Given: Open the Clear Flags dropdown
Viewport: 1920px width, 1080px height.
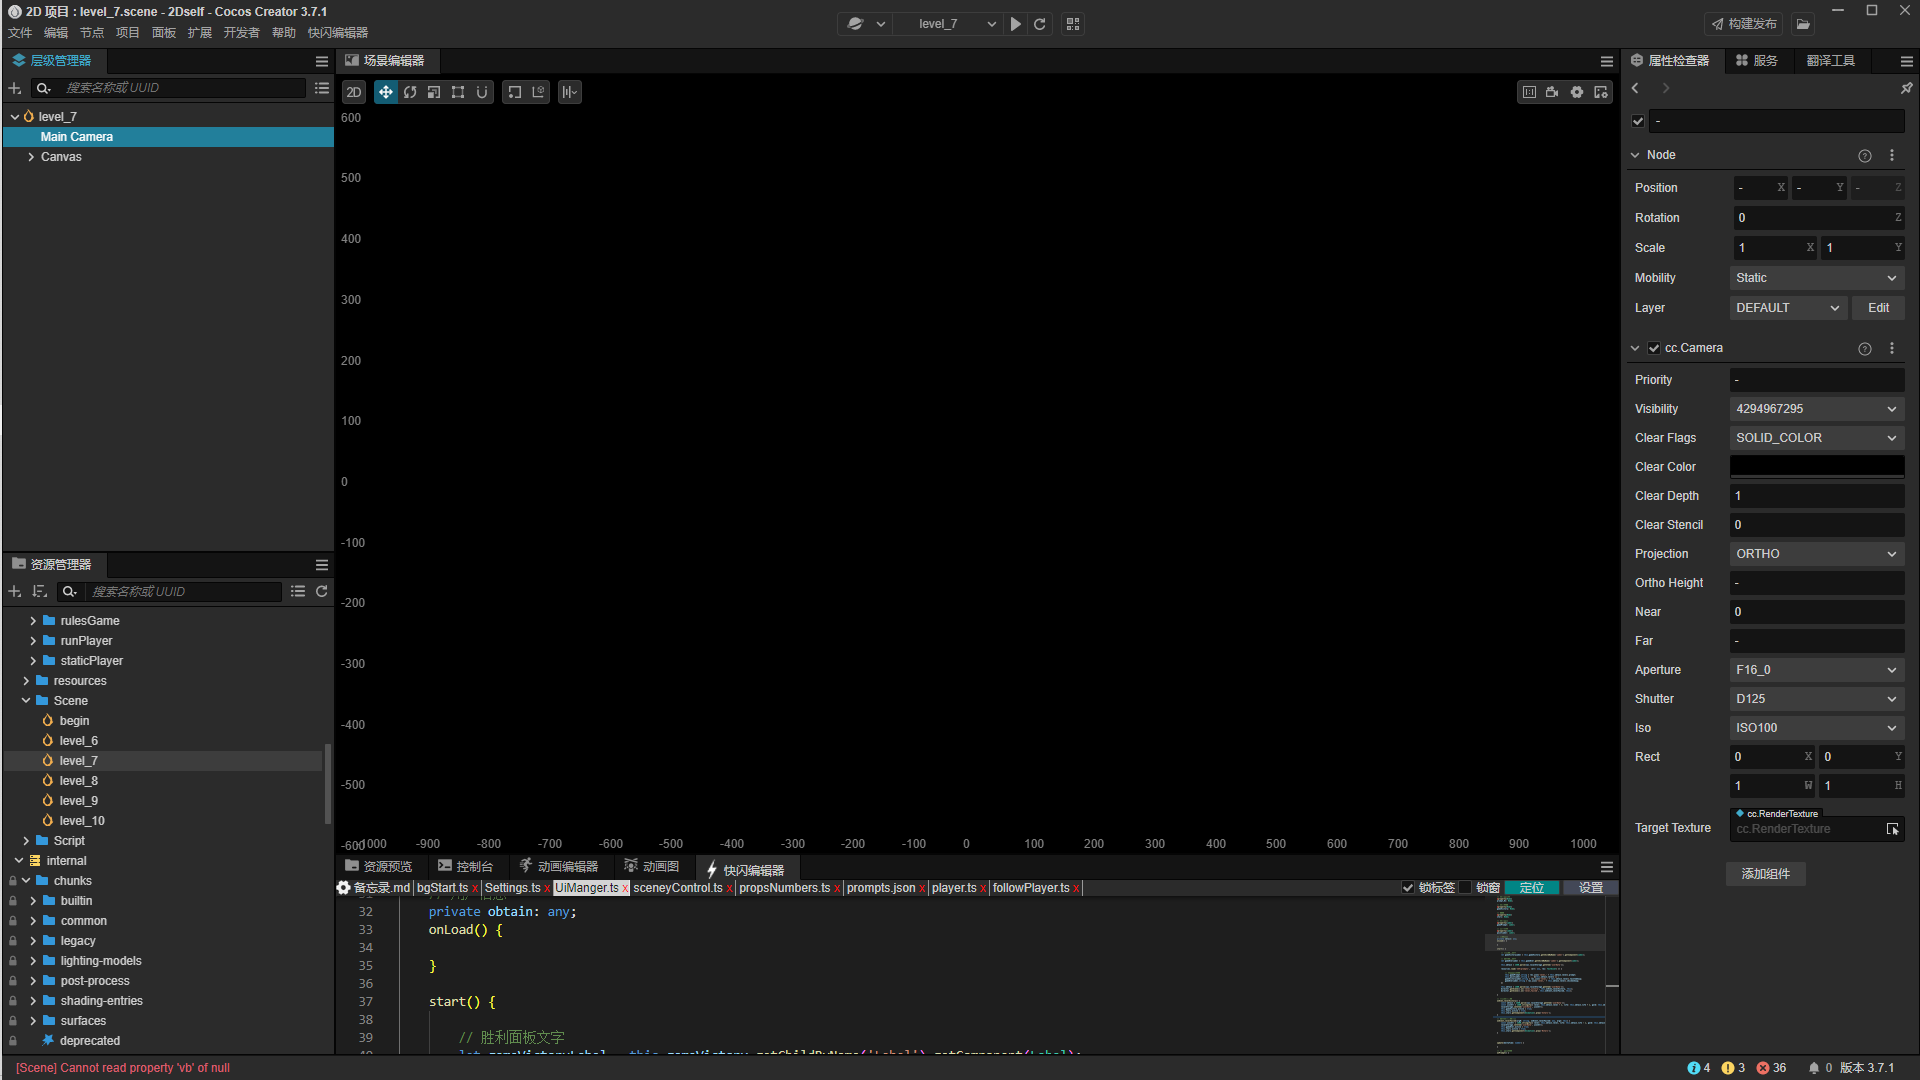Looking at the screenshot, I should (1816, 438).
